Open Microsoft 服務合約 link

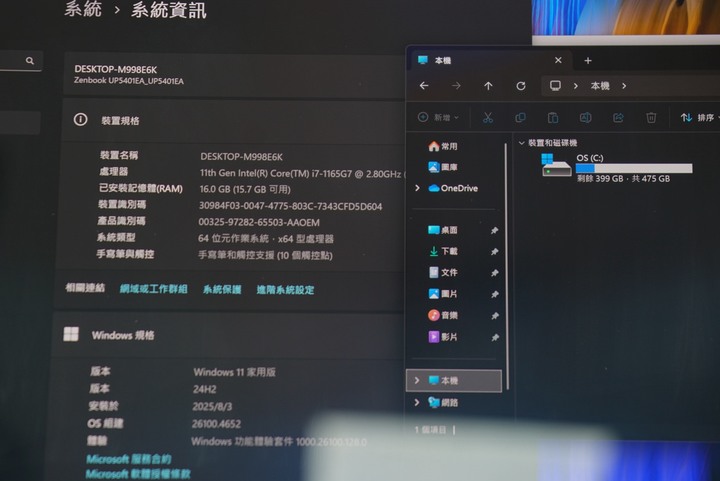[x=129, y=459]
